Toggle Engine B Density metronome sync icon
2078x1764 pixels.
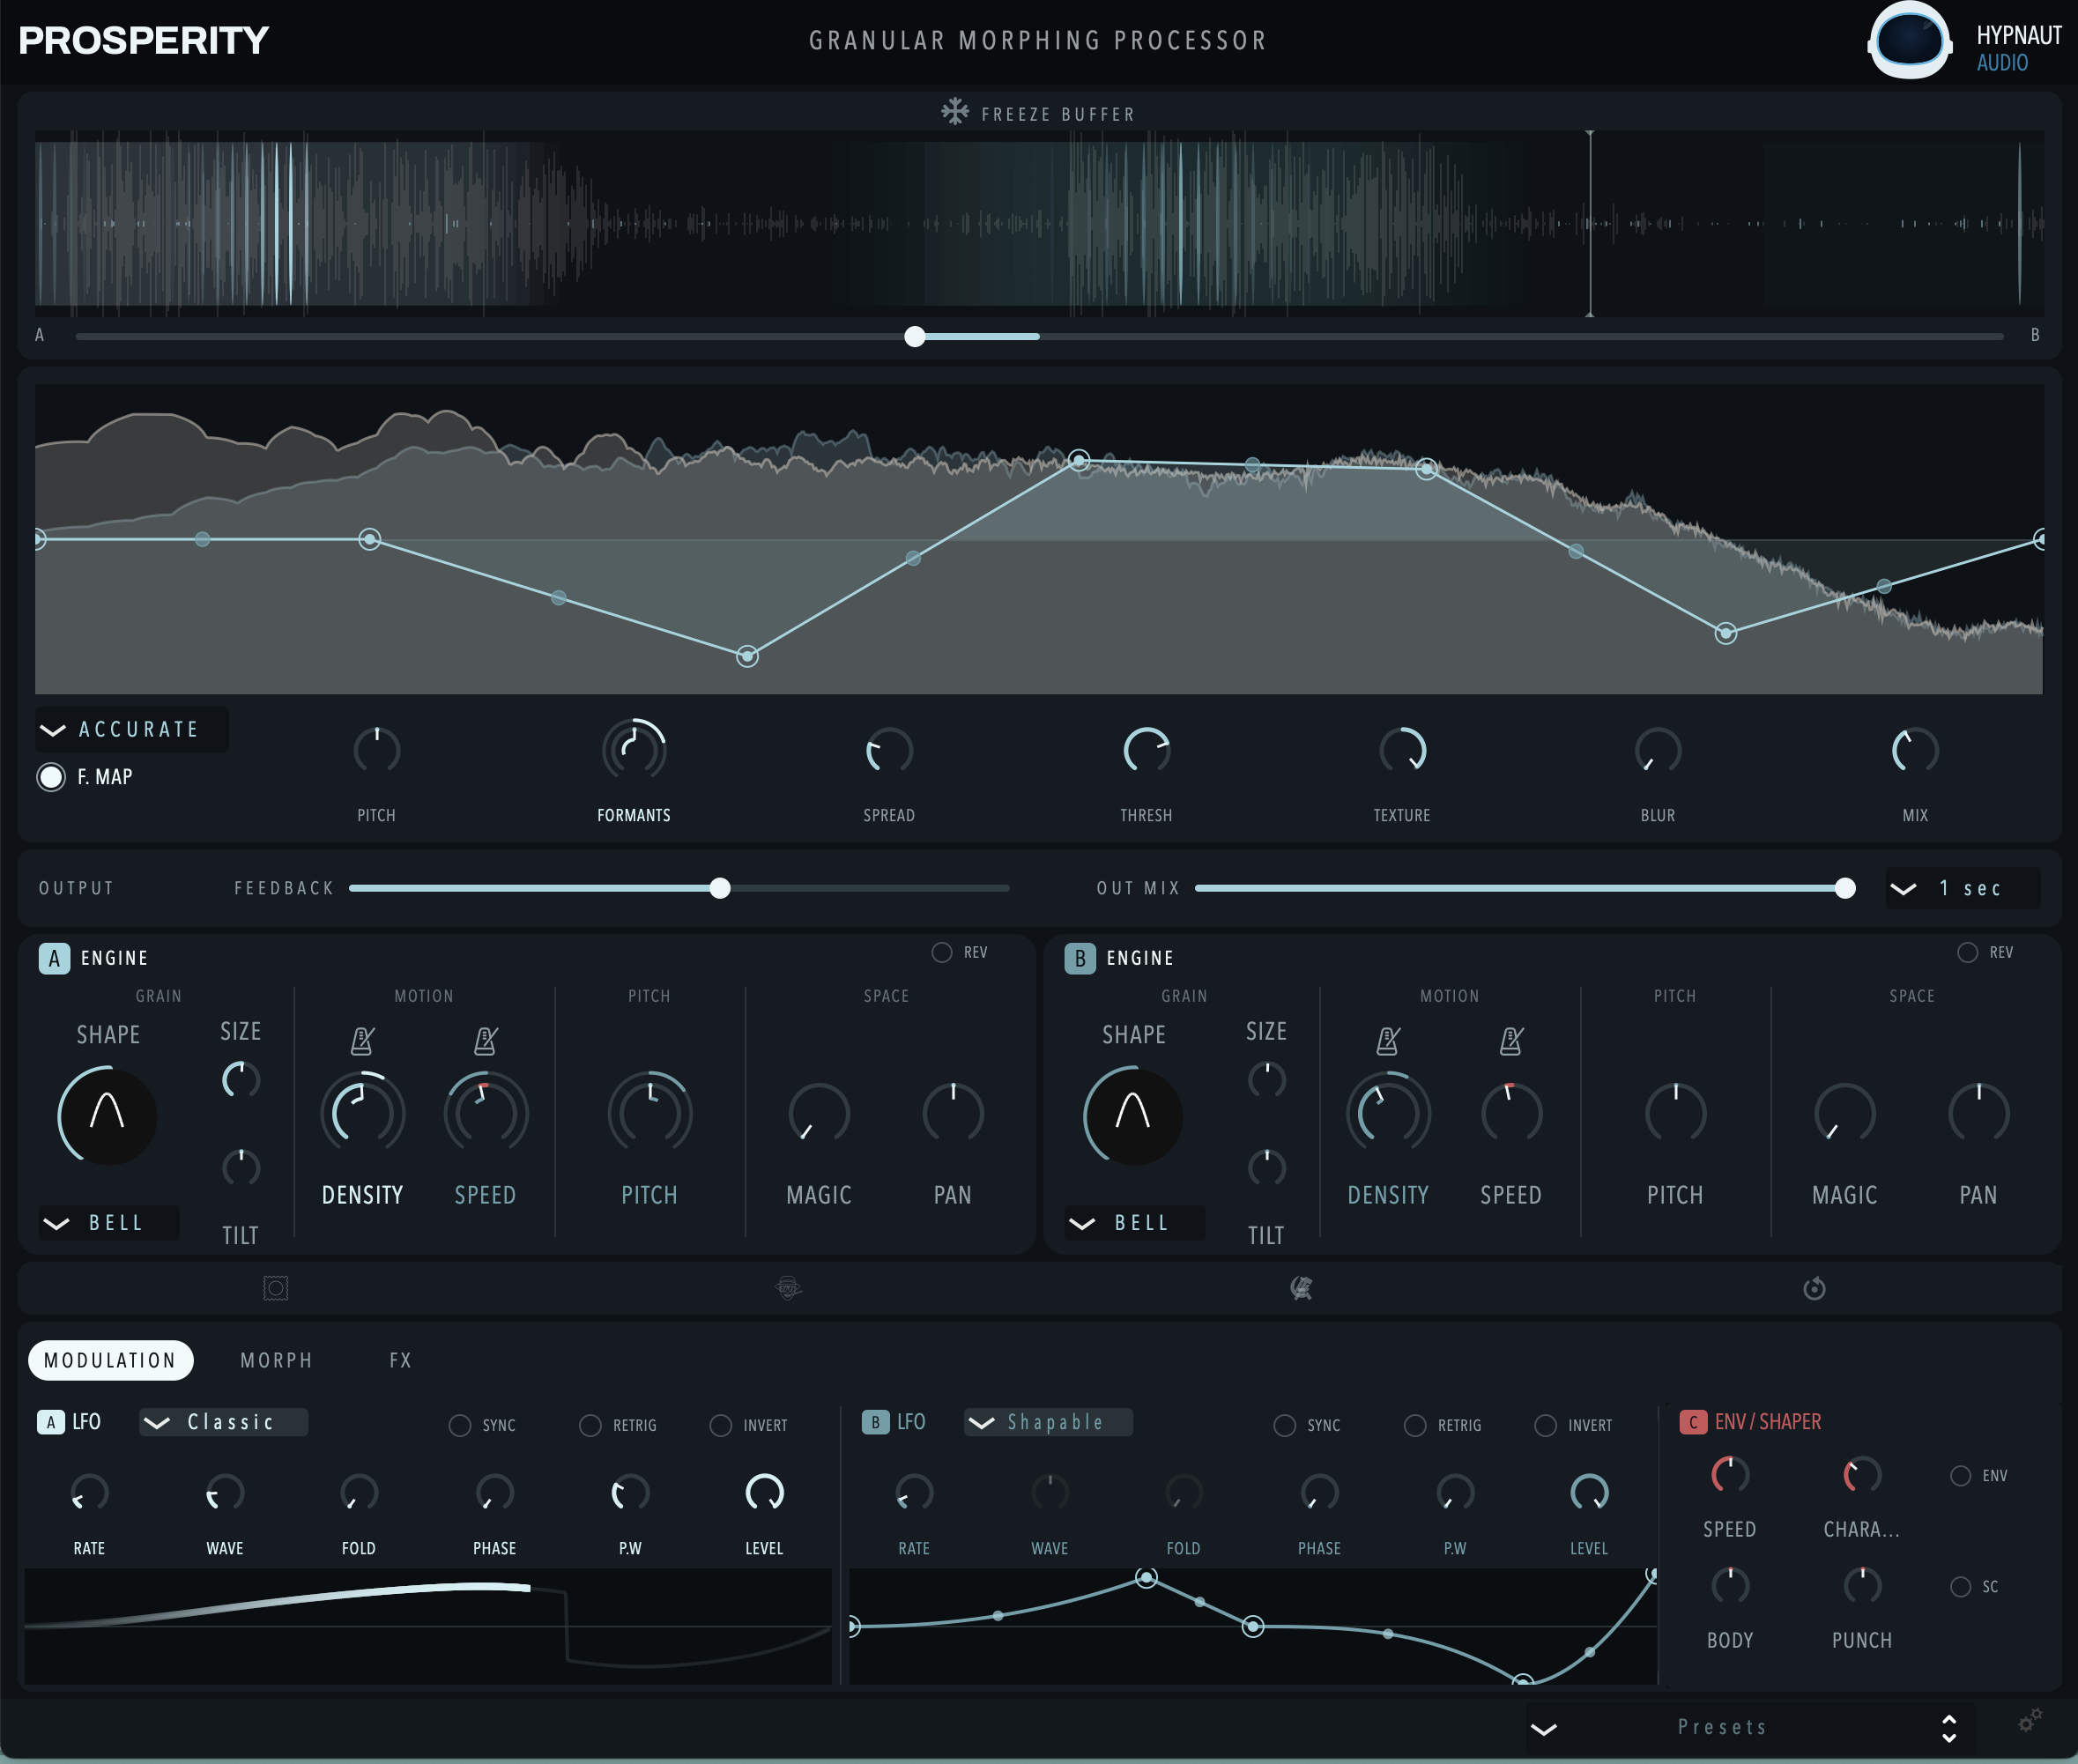(1388, 1041)
